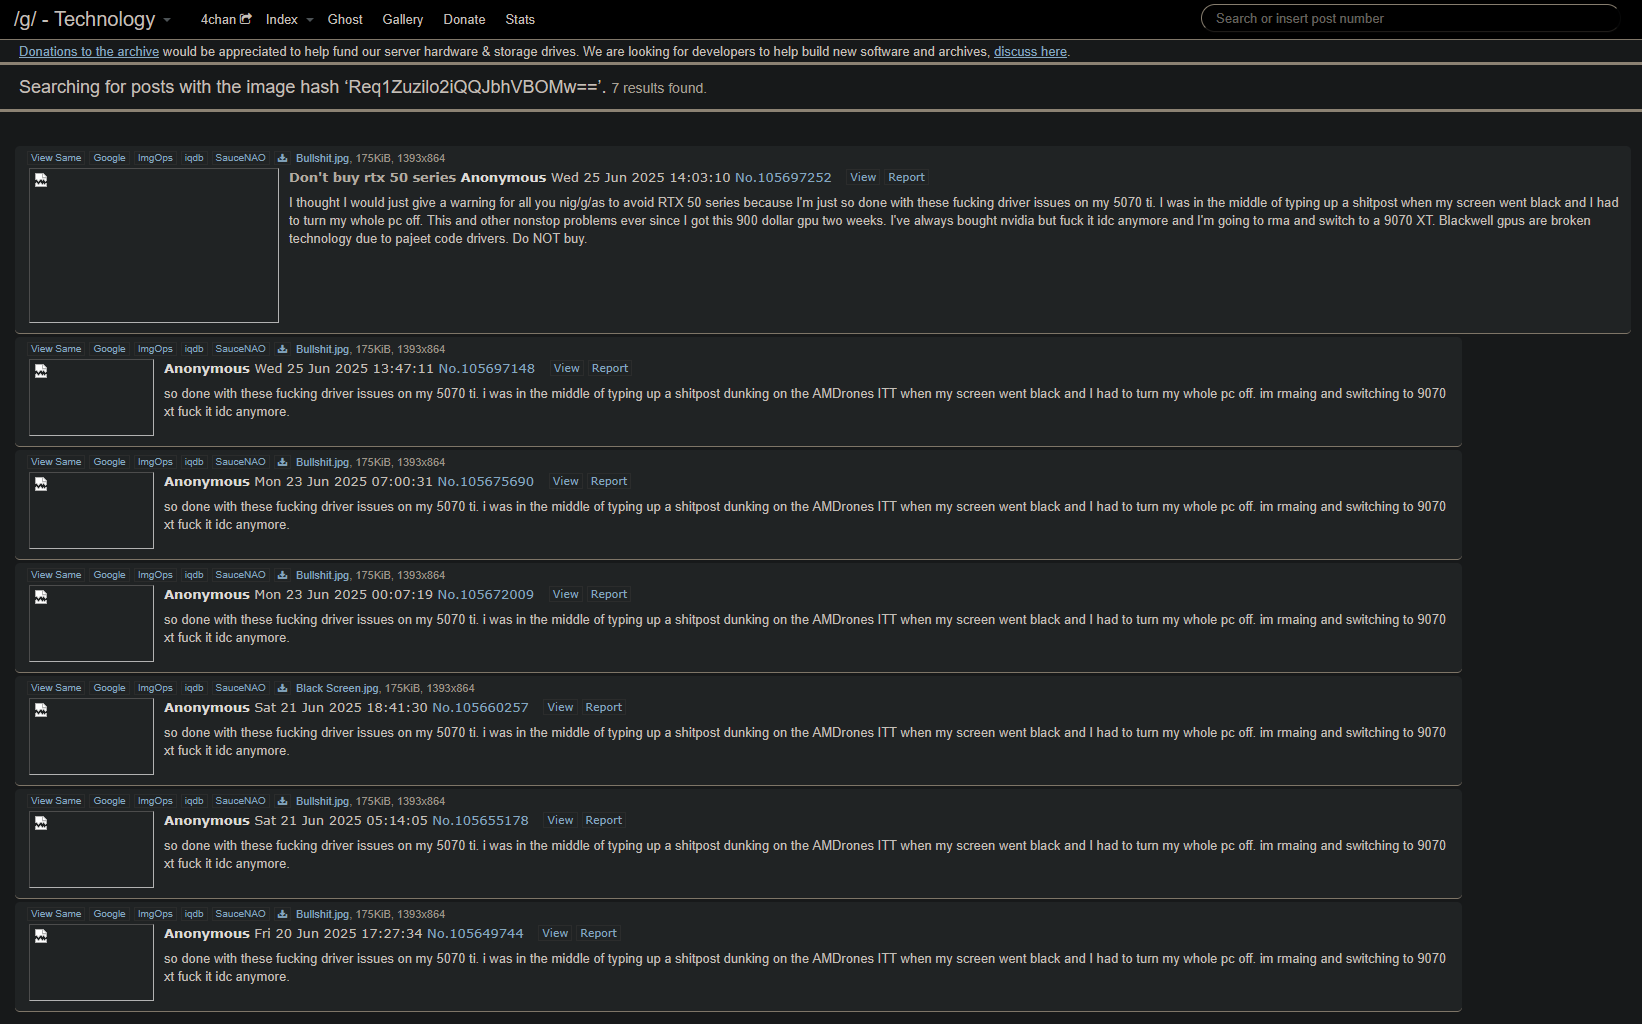The width and height of the screenshot is (1642, 1024).
Task: Report post No.105649744
Action: pos(599,933)
